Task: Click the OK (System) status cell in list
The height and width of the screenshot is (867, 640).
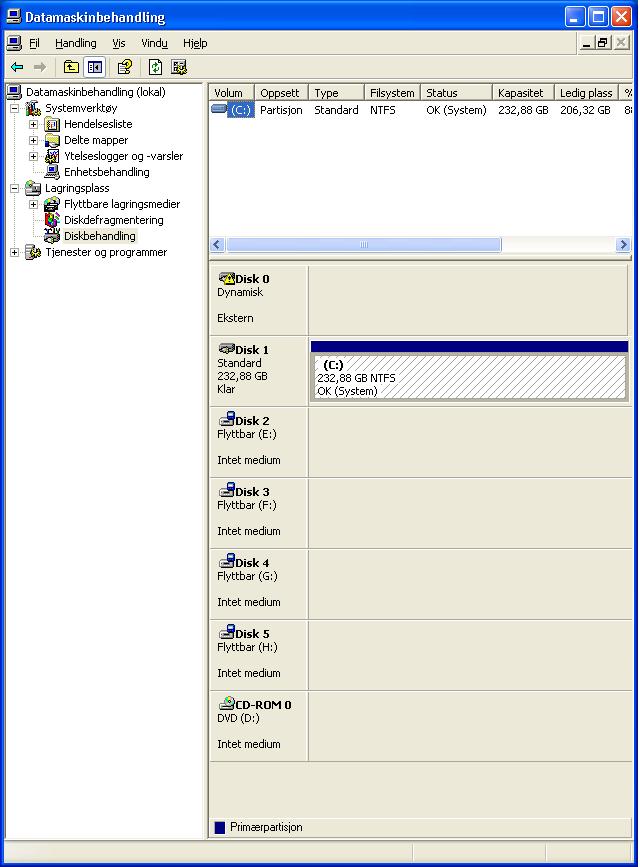Action: 456,110
